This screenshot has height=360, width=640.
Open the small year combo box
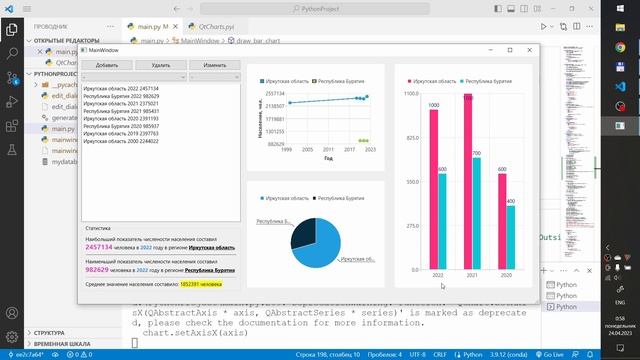[x=215, y=77]
